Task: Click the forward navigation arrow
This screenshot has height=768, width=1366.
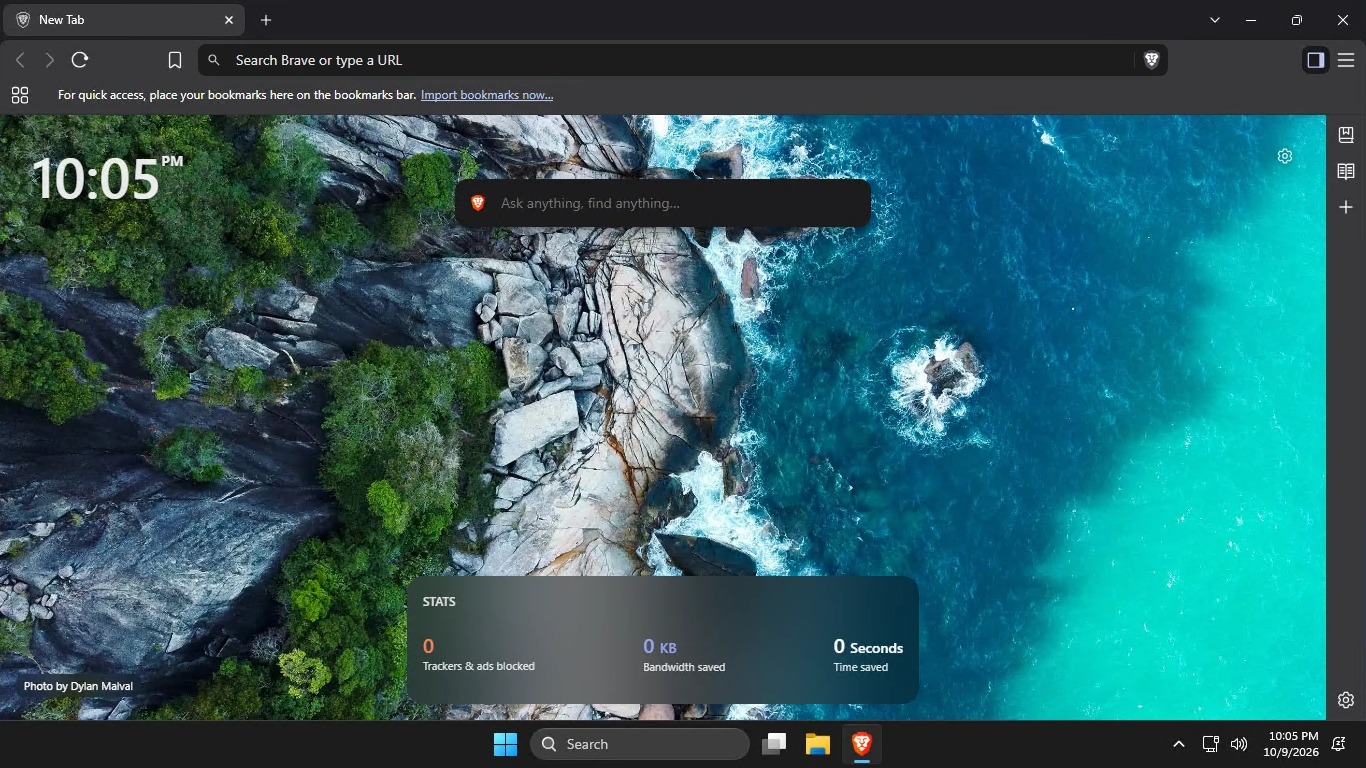Action: click(x=49, y=60)
